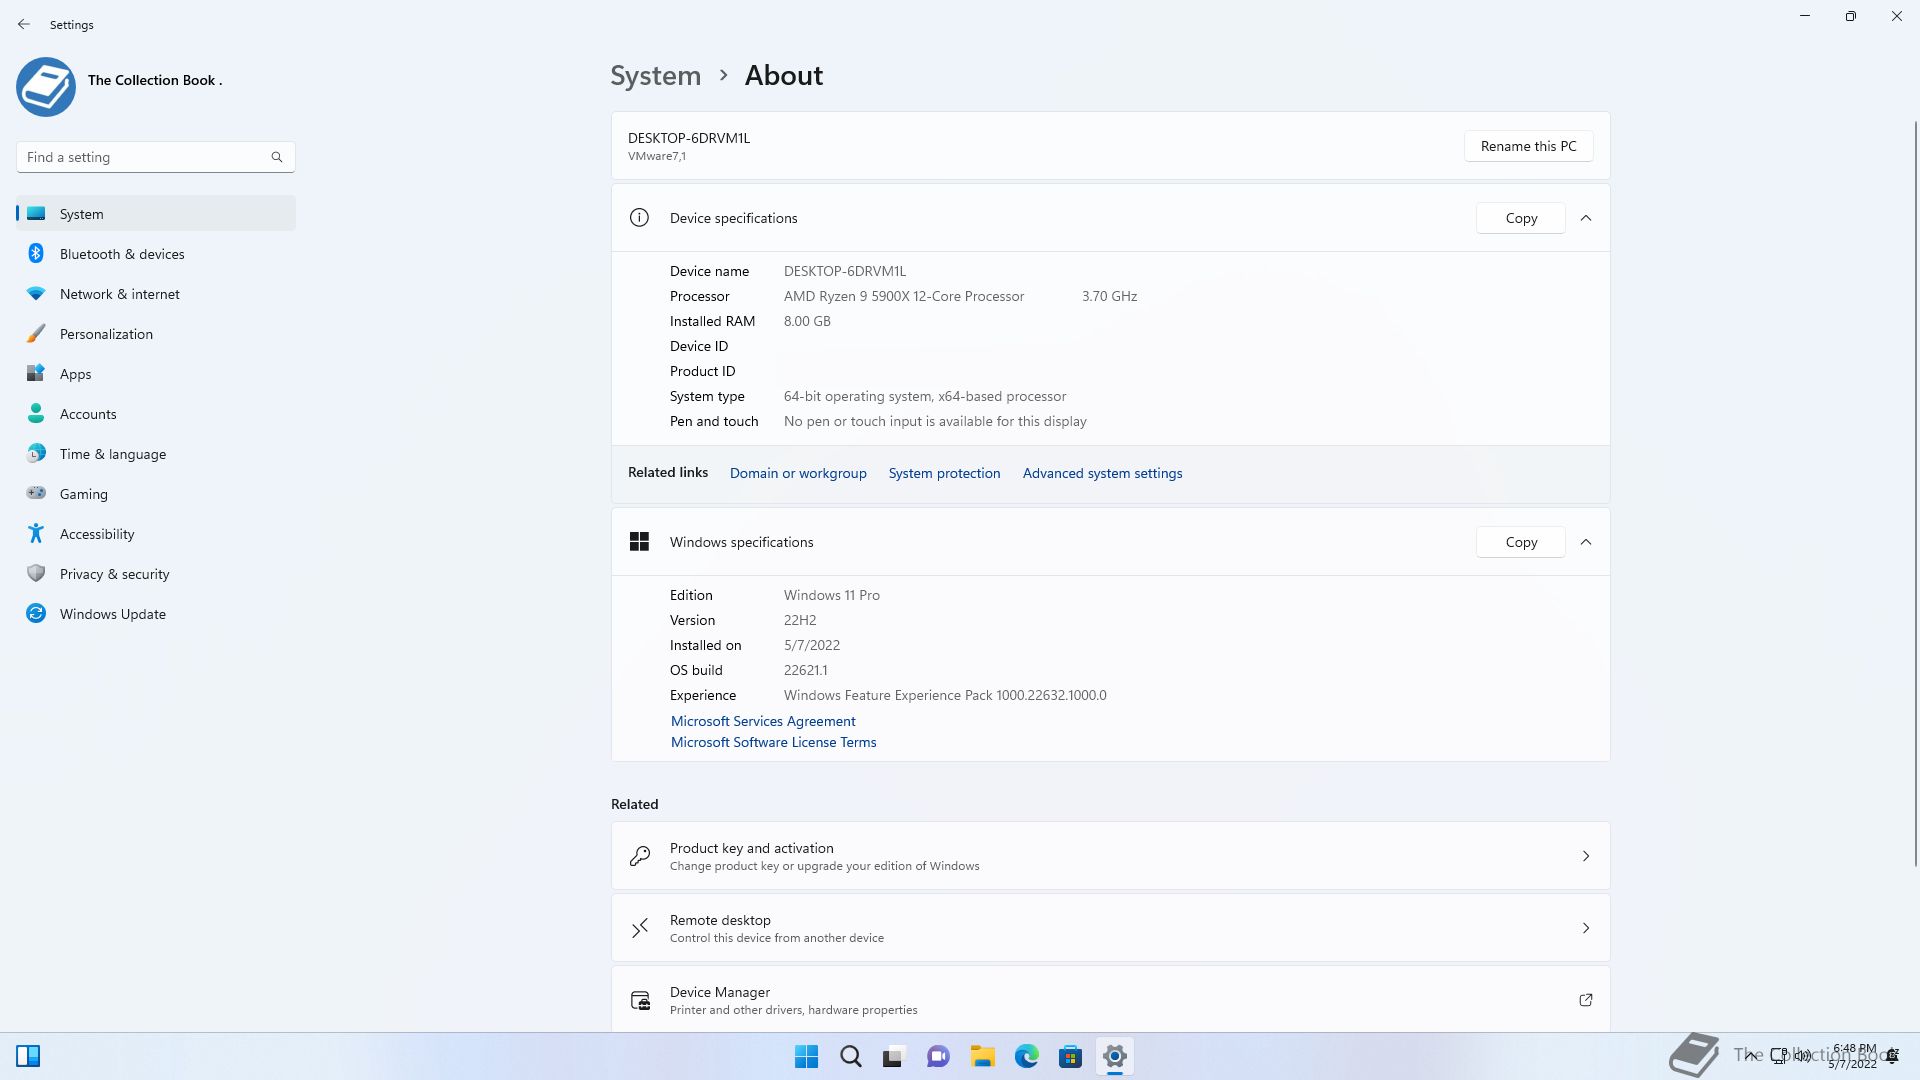Image resolution: width=1920 pixels, height=1080 pixels.
Task: Open File Explorer from taskbar
Action: [983, 1056]
